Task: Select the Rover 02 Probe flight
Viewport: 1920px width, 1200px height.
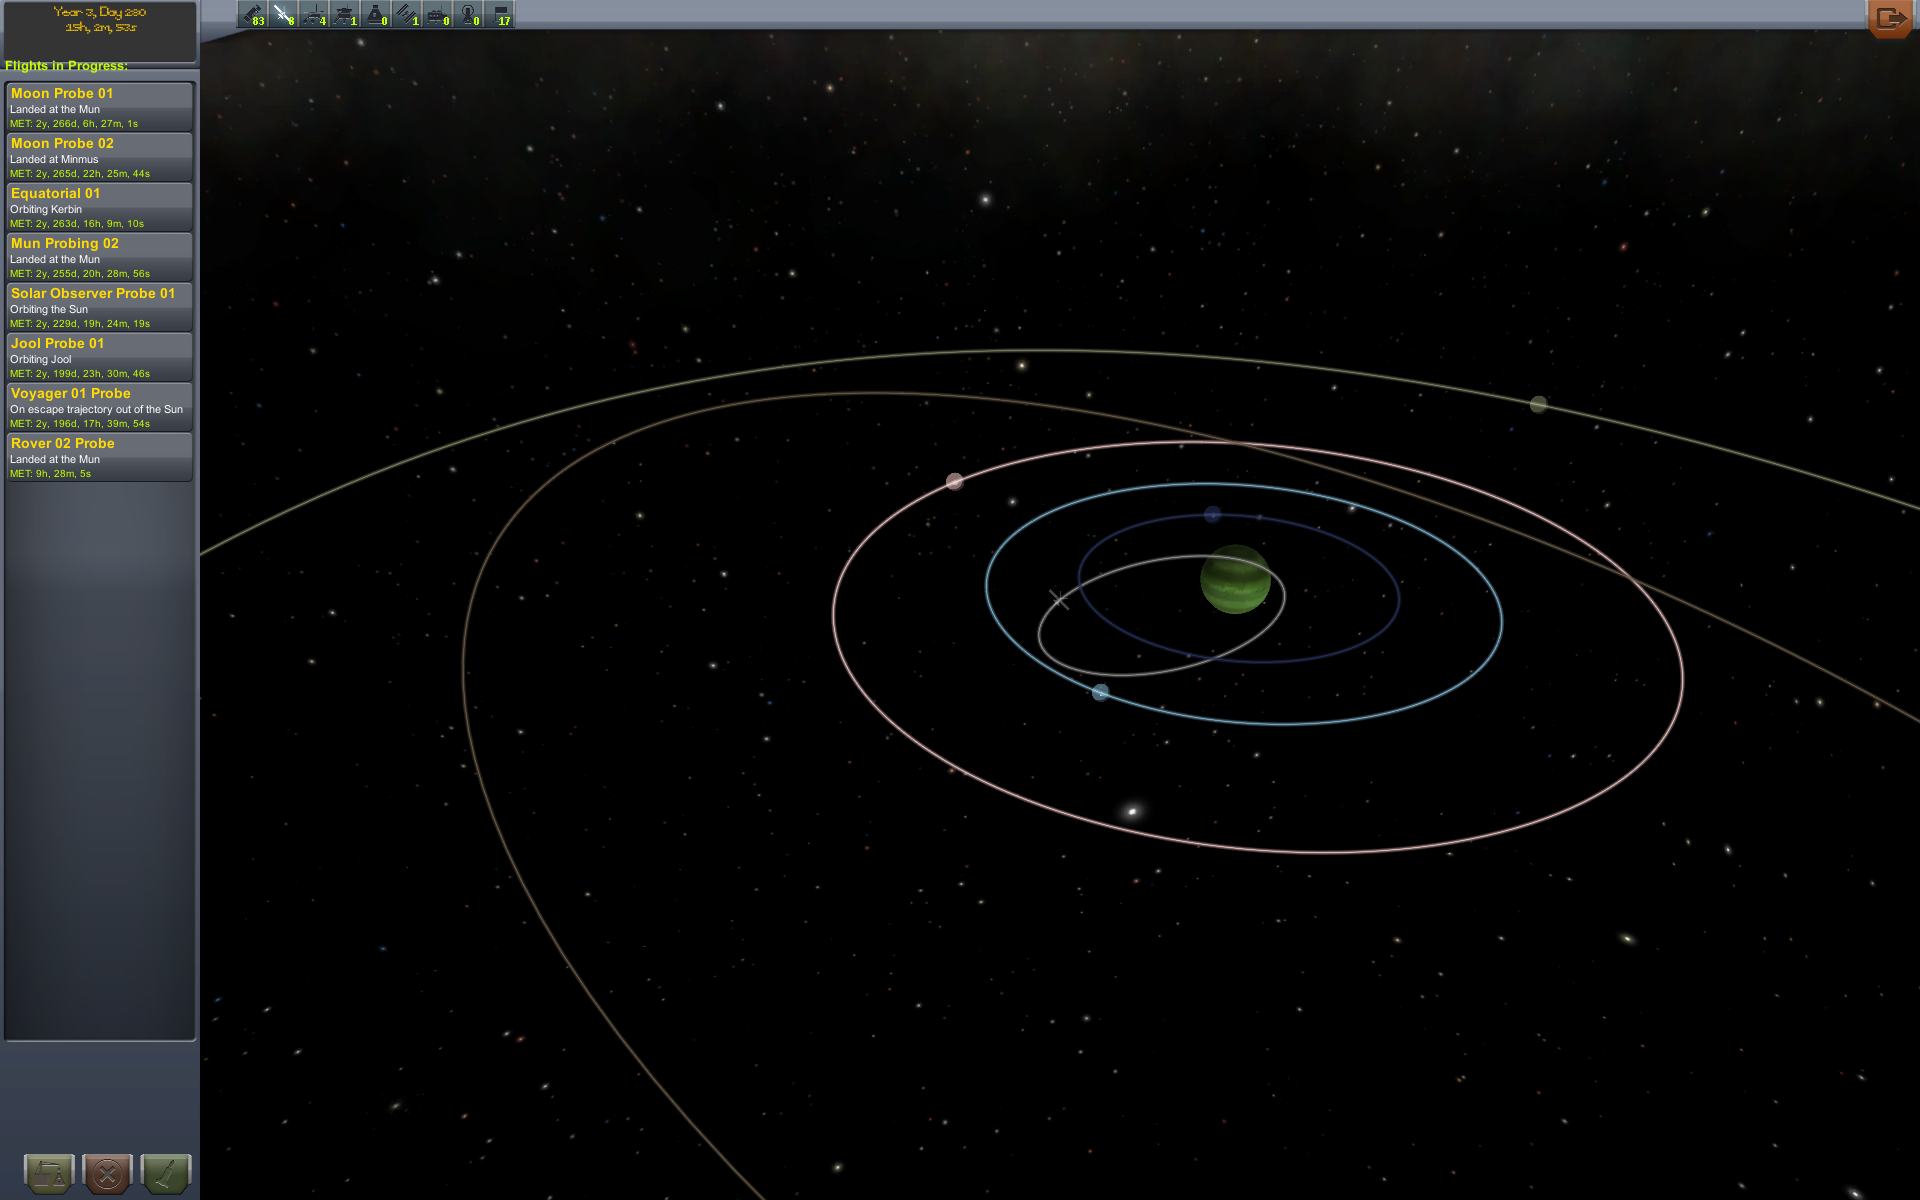Action: point(99,457)
